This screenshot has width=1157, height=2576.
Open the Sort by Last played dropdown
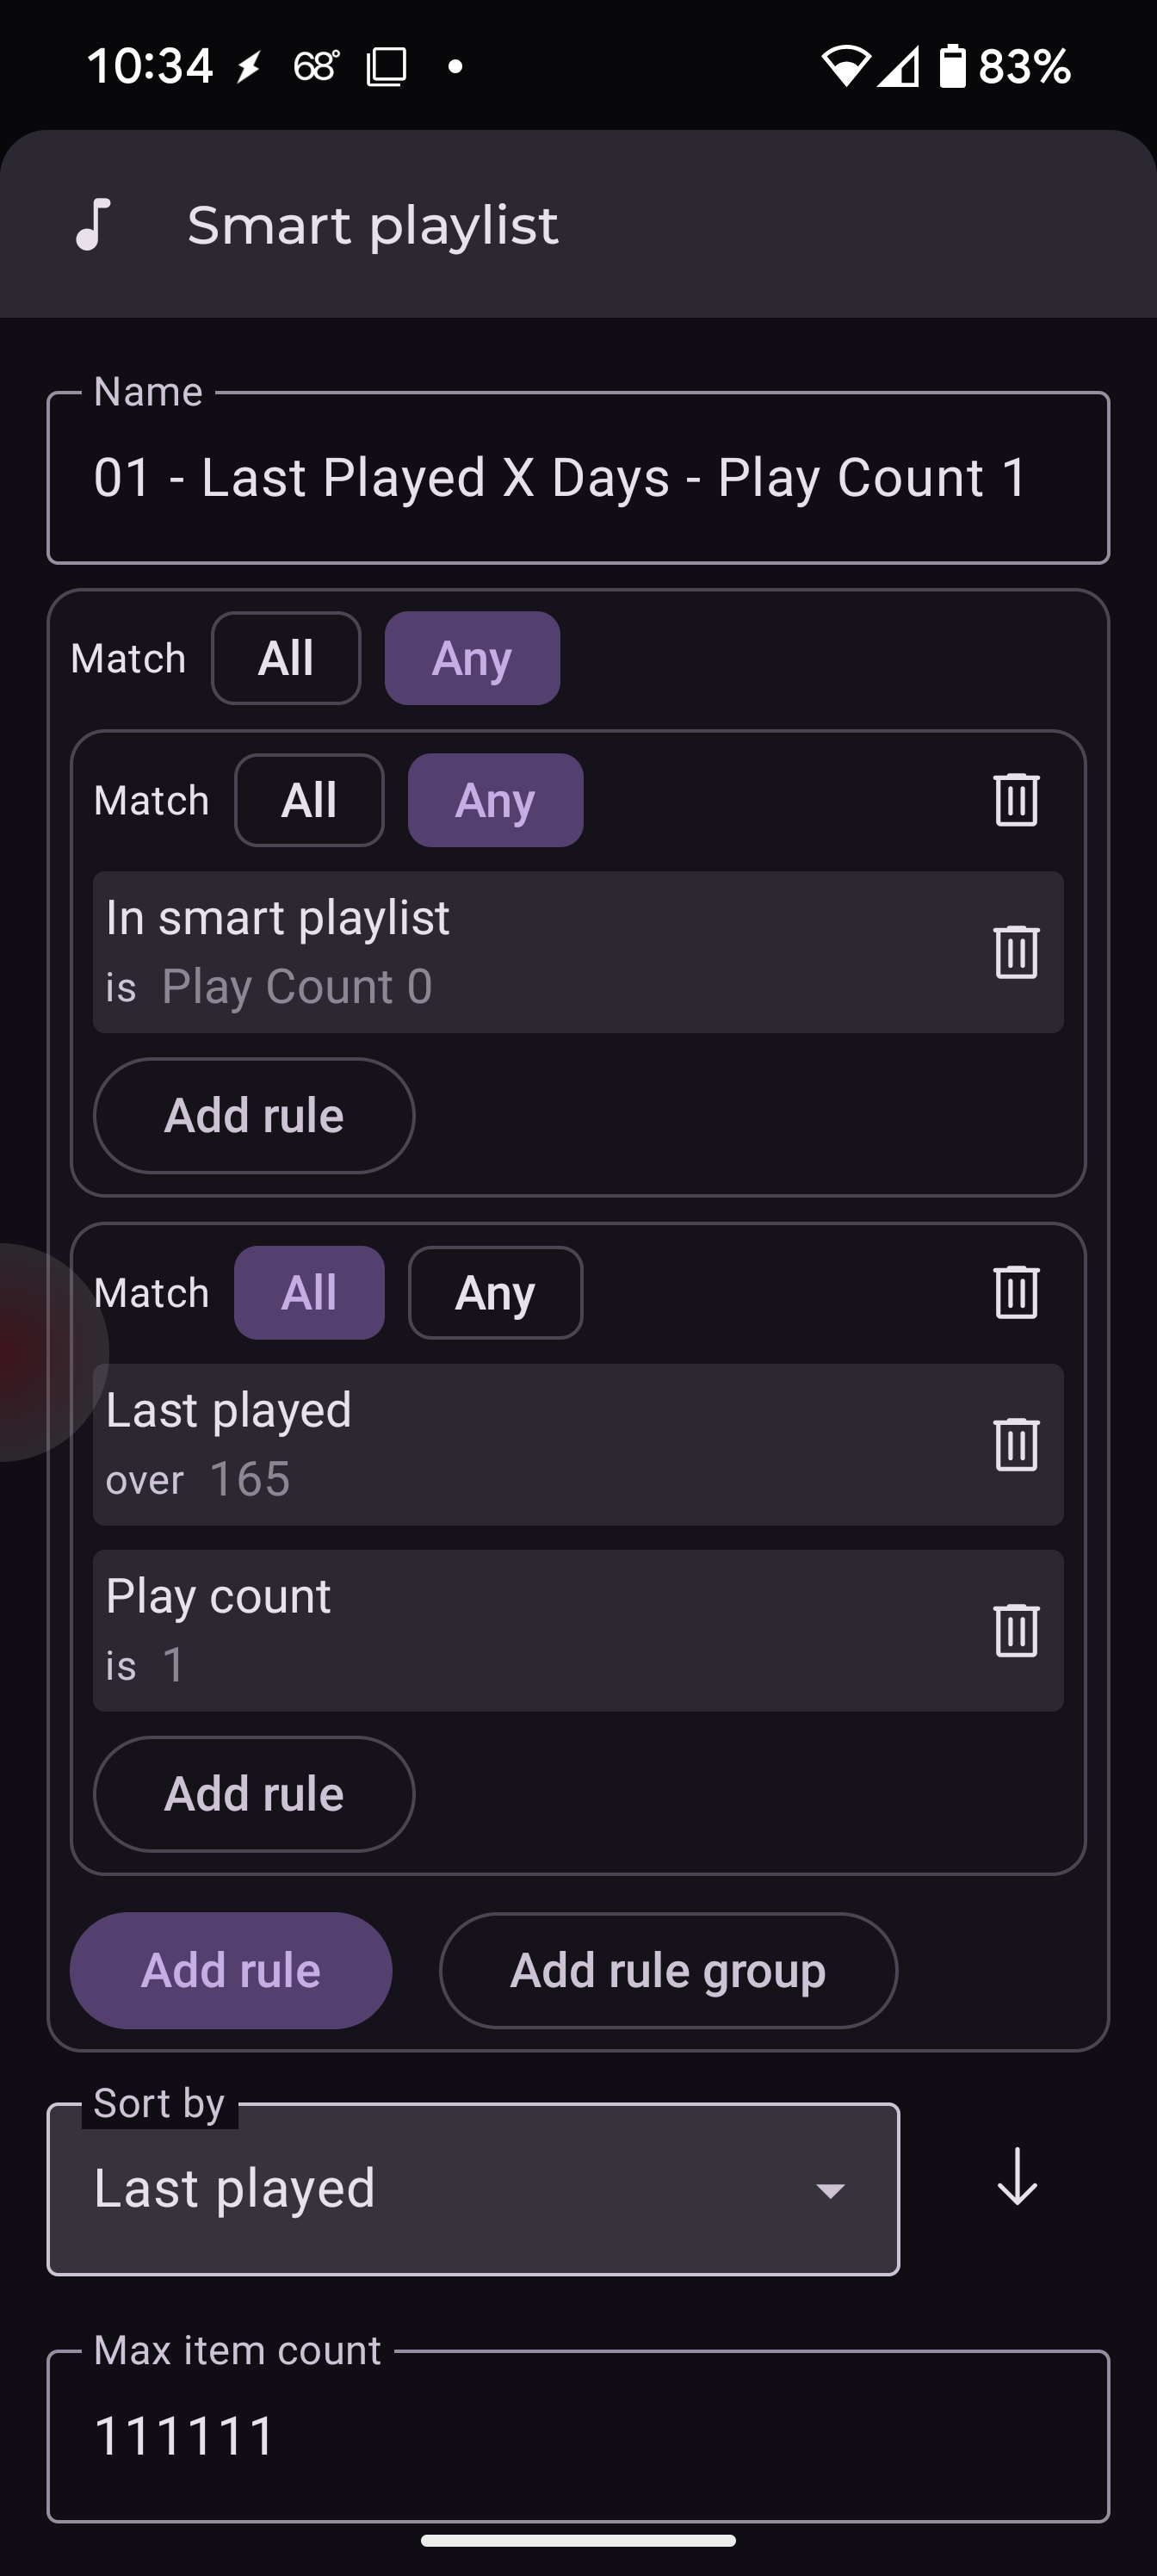(473, 2189)
